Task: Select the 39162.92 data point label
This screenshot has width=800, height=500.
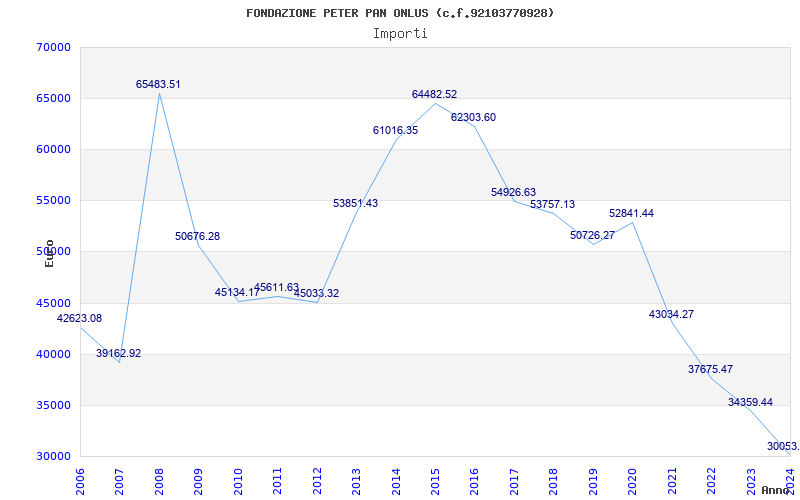Action: (x=118, y=354)
